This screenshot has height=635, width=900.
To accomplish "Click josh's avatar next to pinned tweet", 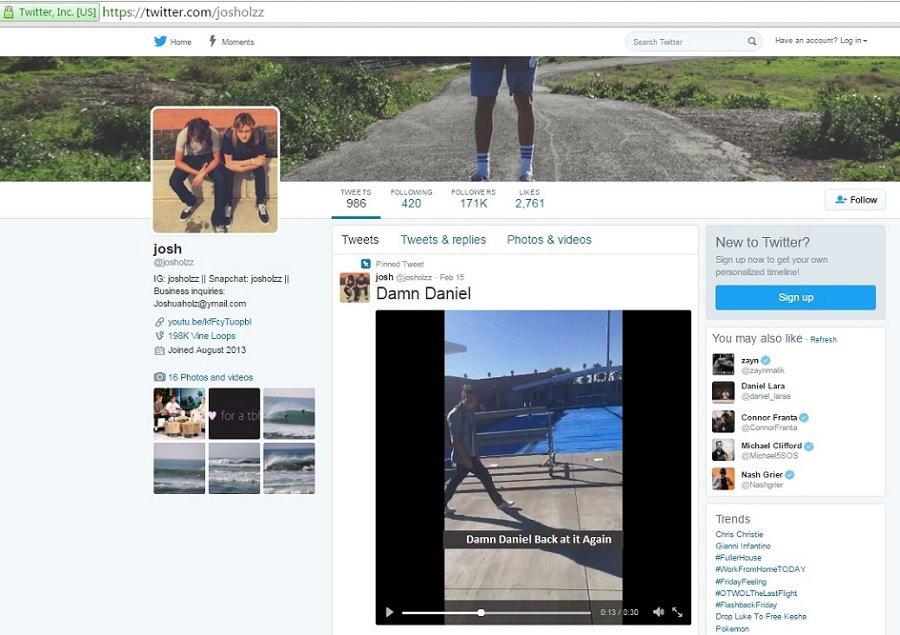I will click(354, 287).
